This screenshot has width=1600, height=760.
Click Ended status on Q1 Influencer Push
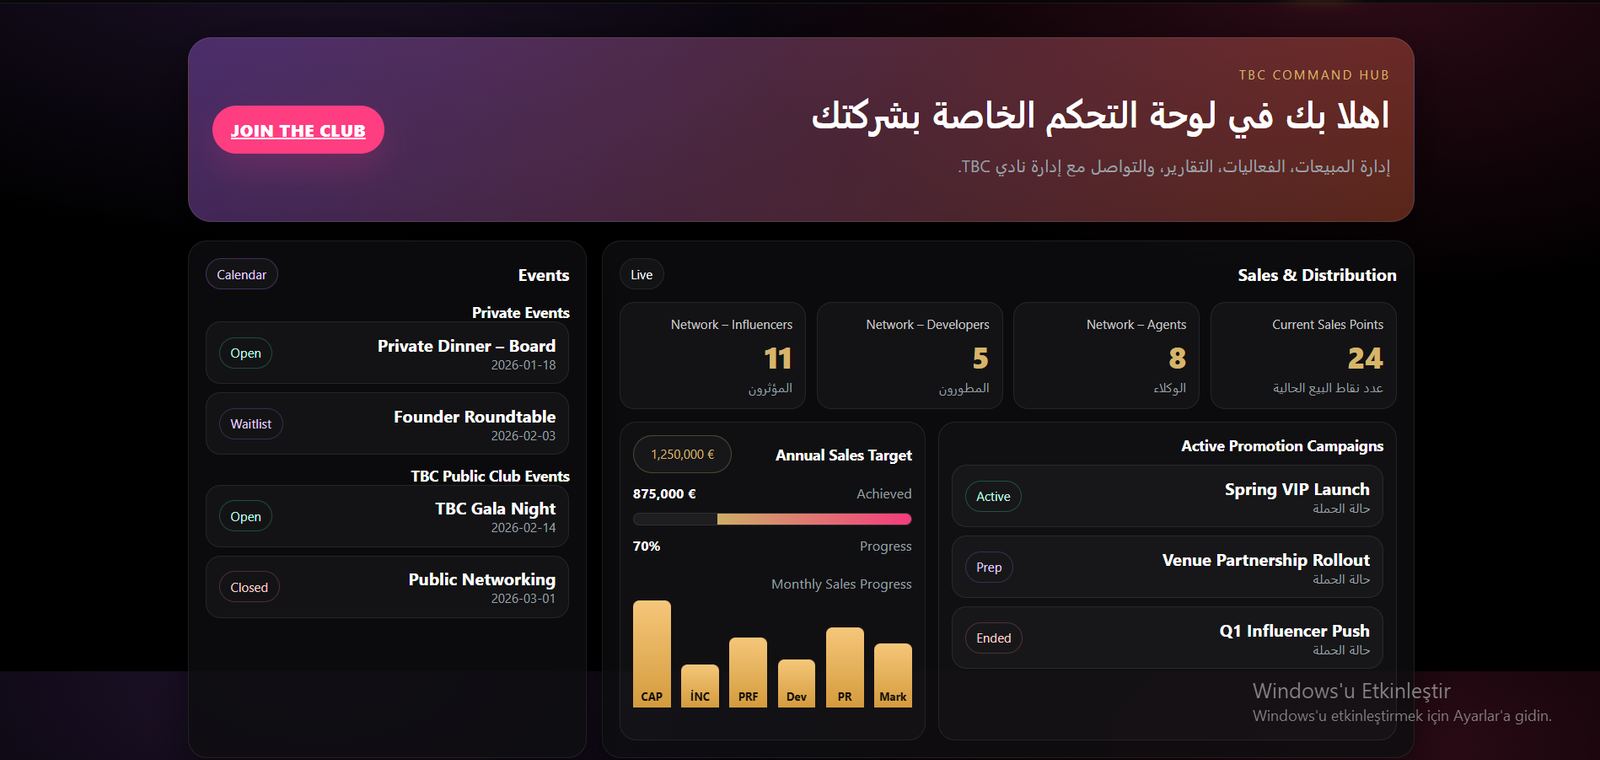click(994, 638)
